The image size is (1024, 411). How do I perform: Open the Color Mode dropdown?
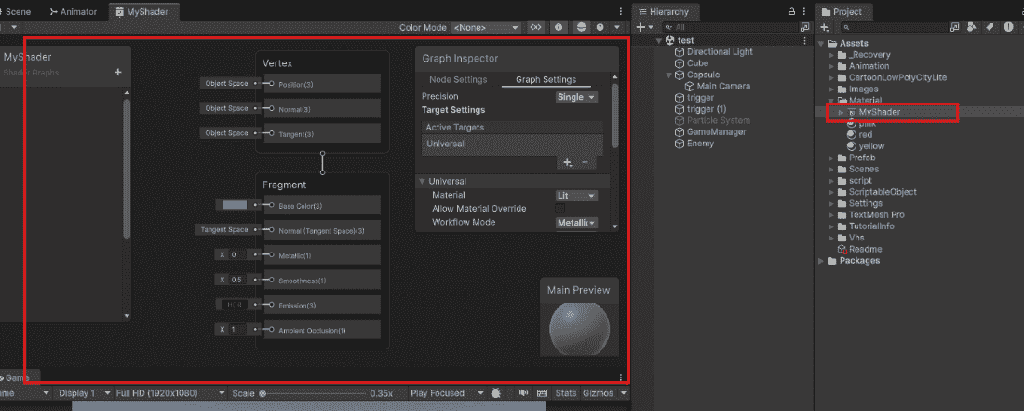point(486,27)
